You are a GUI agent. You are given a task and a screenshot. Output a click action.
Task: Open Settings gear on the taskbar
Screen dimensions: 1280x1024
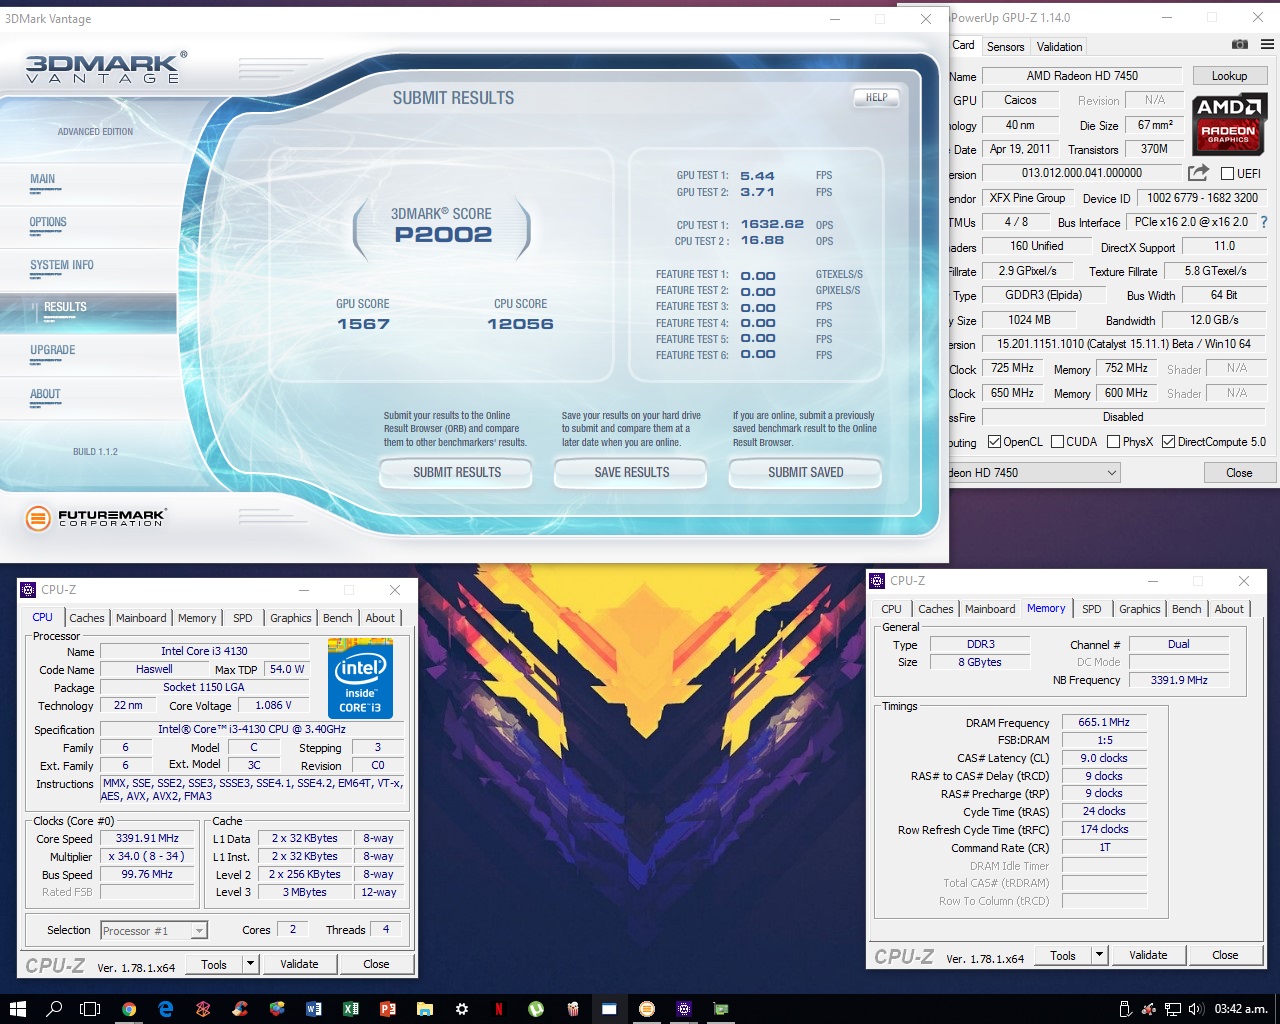[461, 1009]
